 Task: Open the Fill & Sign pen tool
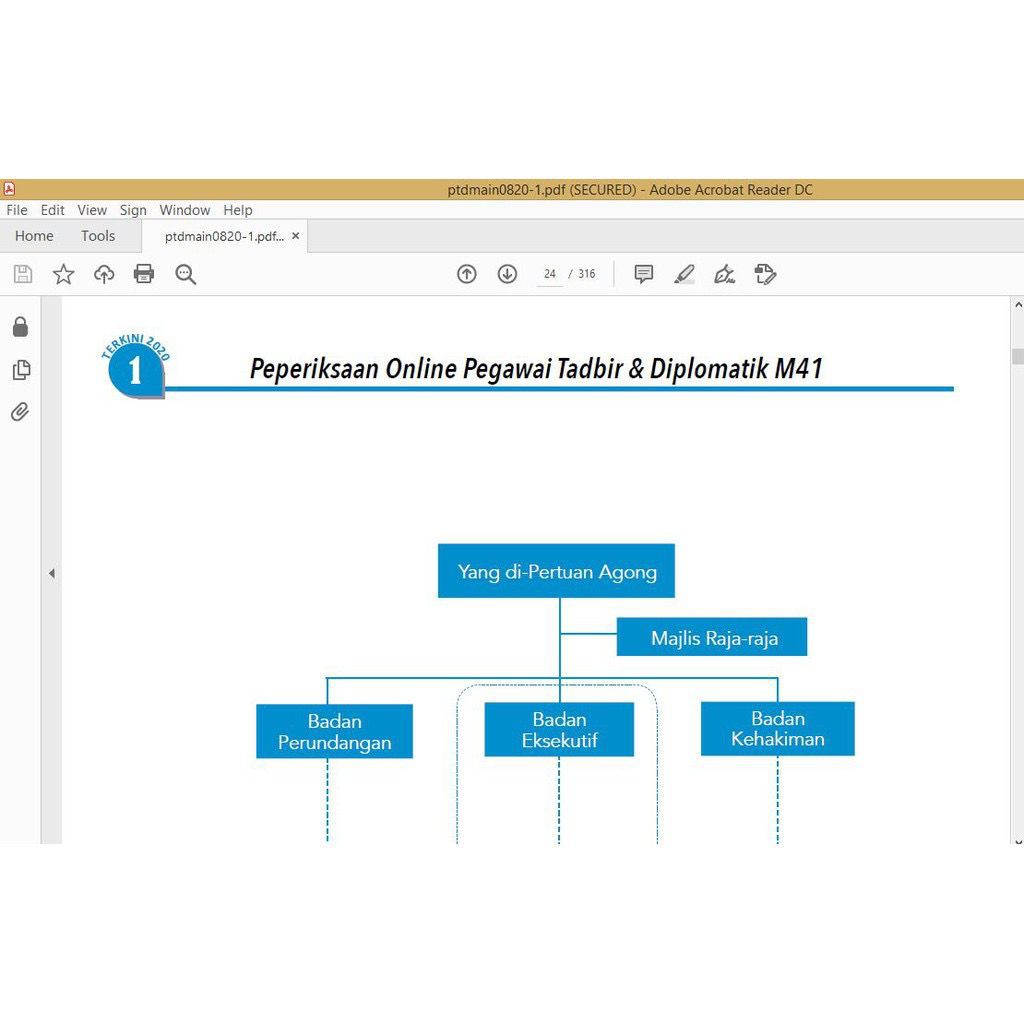(x=725, y=274)
